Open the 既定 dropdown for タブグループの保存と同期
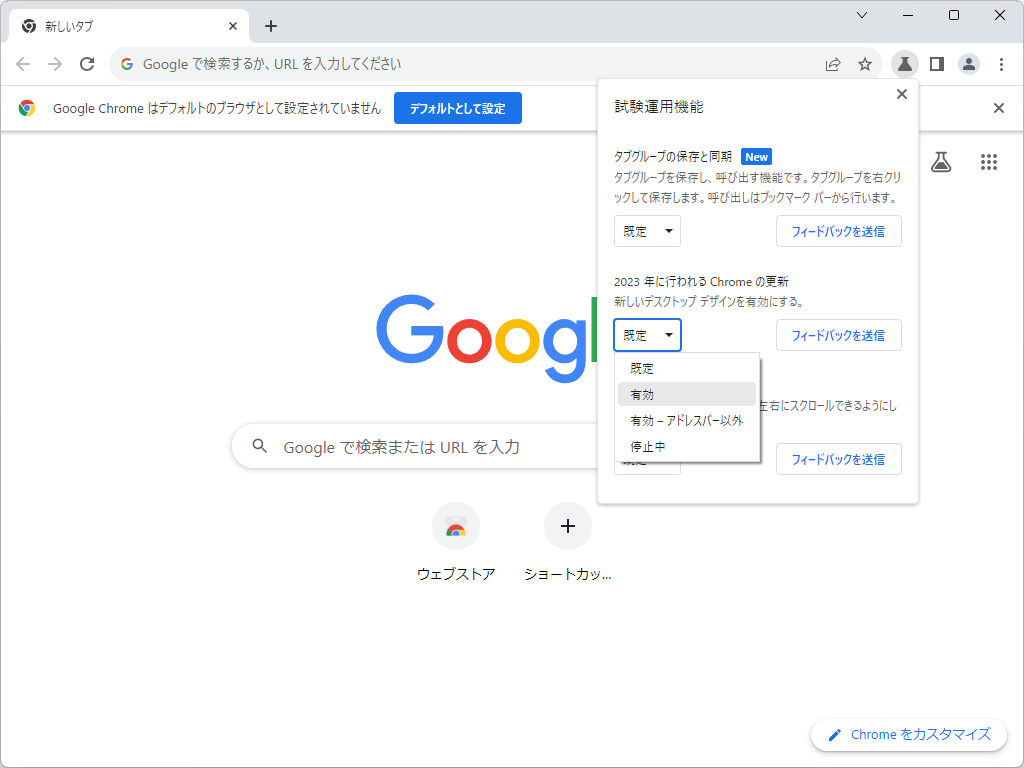The image size is (1024, 768). pyautogui.click(x=647, y=231)
